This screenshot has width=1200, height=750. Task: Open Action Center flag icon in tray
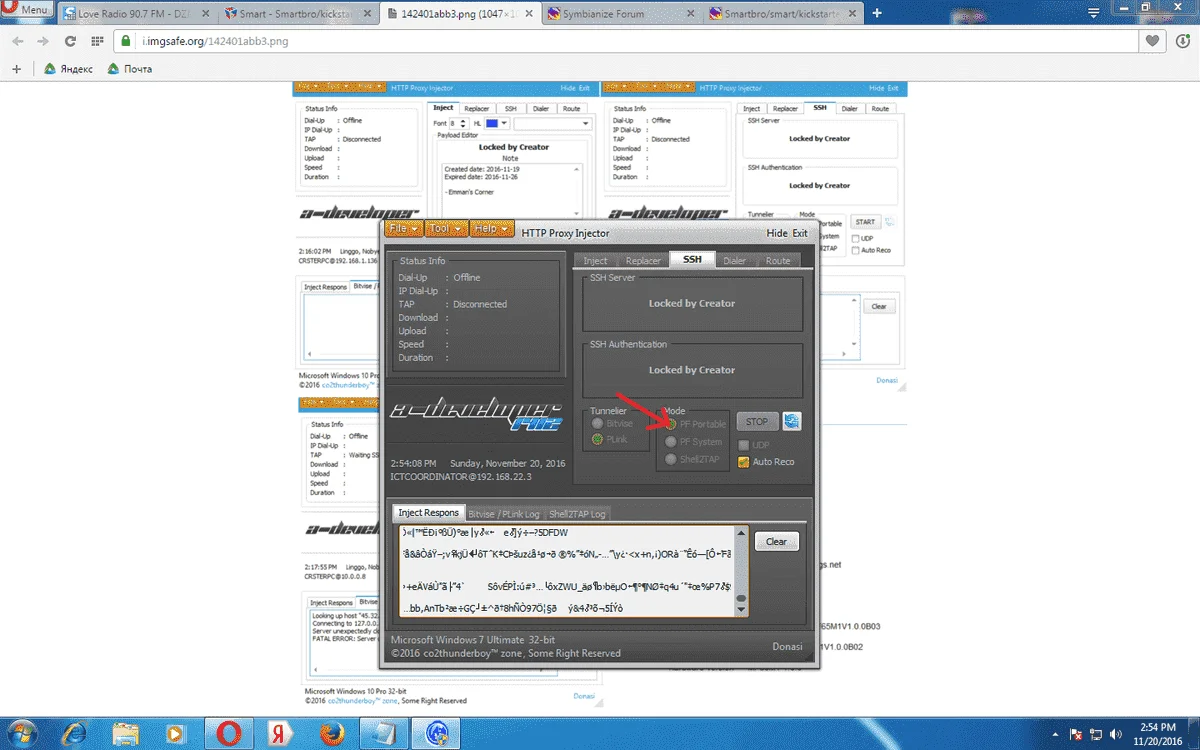pyautogui.click(x=1075, y=733)
